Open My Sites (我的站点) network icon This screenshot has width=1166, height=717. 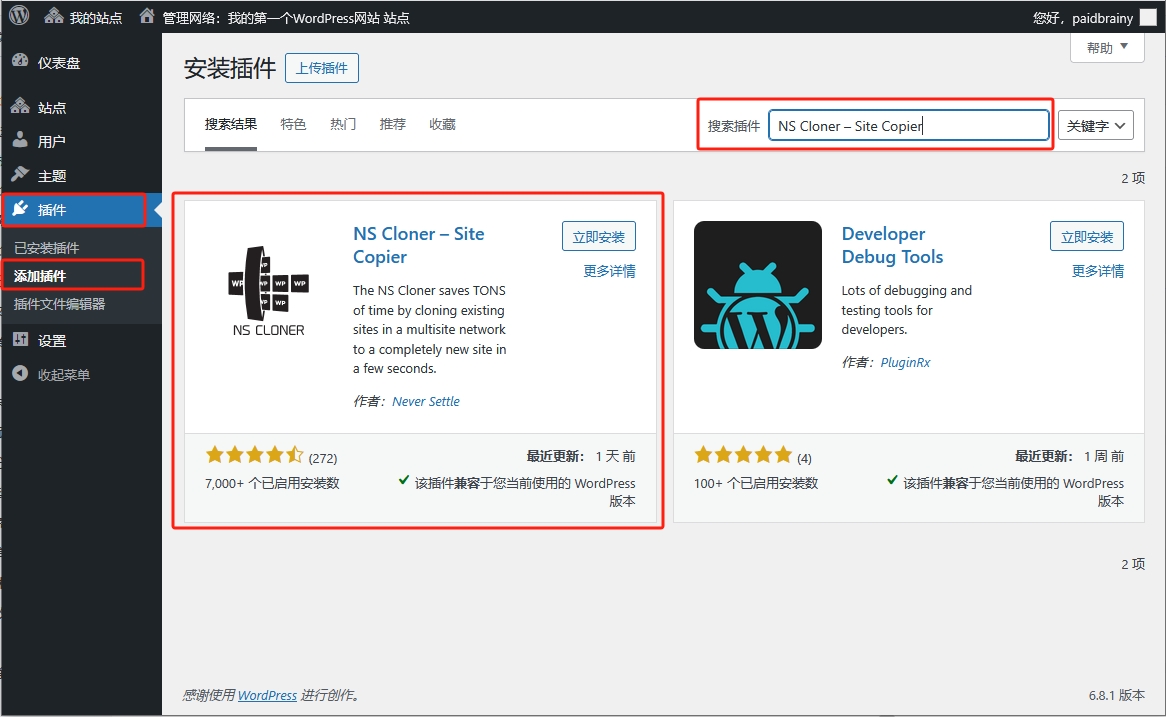[x=54, y=16]
